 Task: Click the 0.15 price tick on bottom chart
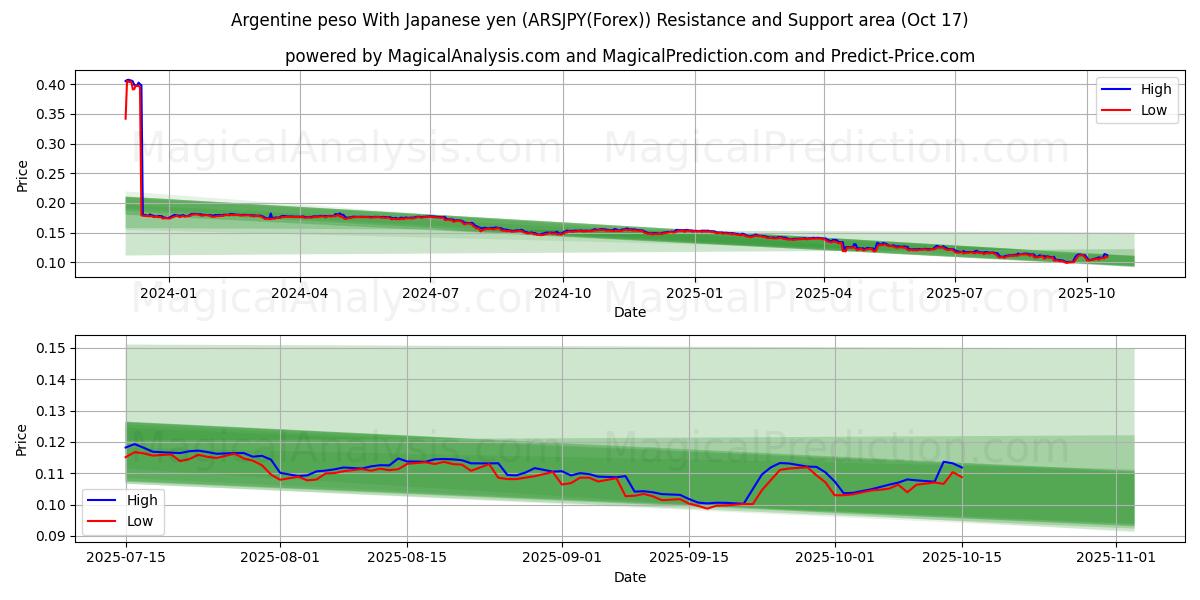click(x=50, y=348)
